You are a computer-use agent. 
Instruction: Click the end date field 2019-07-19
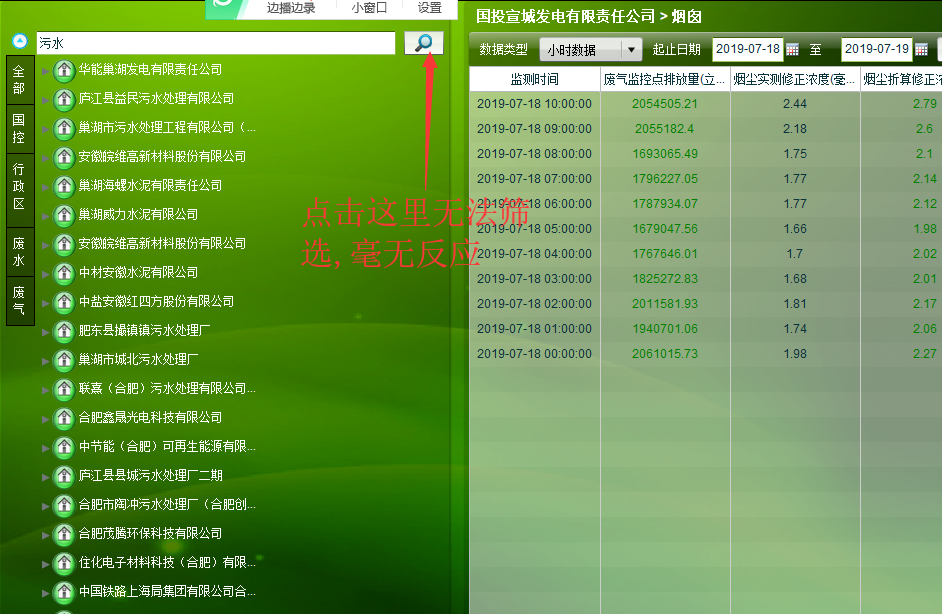tap(877, 49)
